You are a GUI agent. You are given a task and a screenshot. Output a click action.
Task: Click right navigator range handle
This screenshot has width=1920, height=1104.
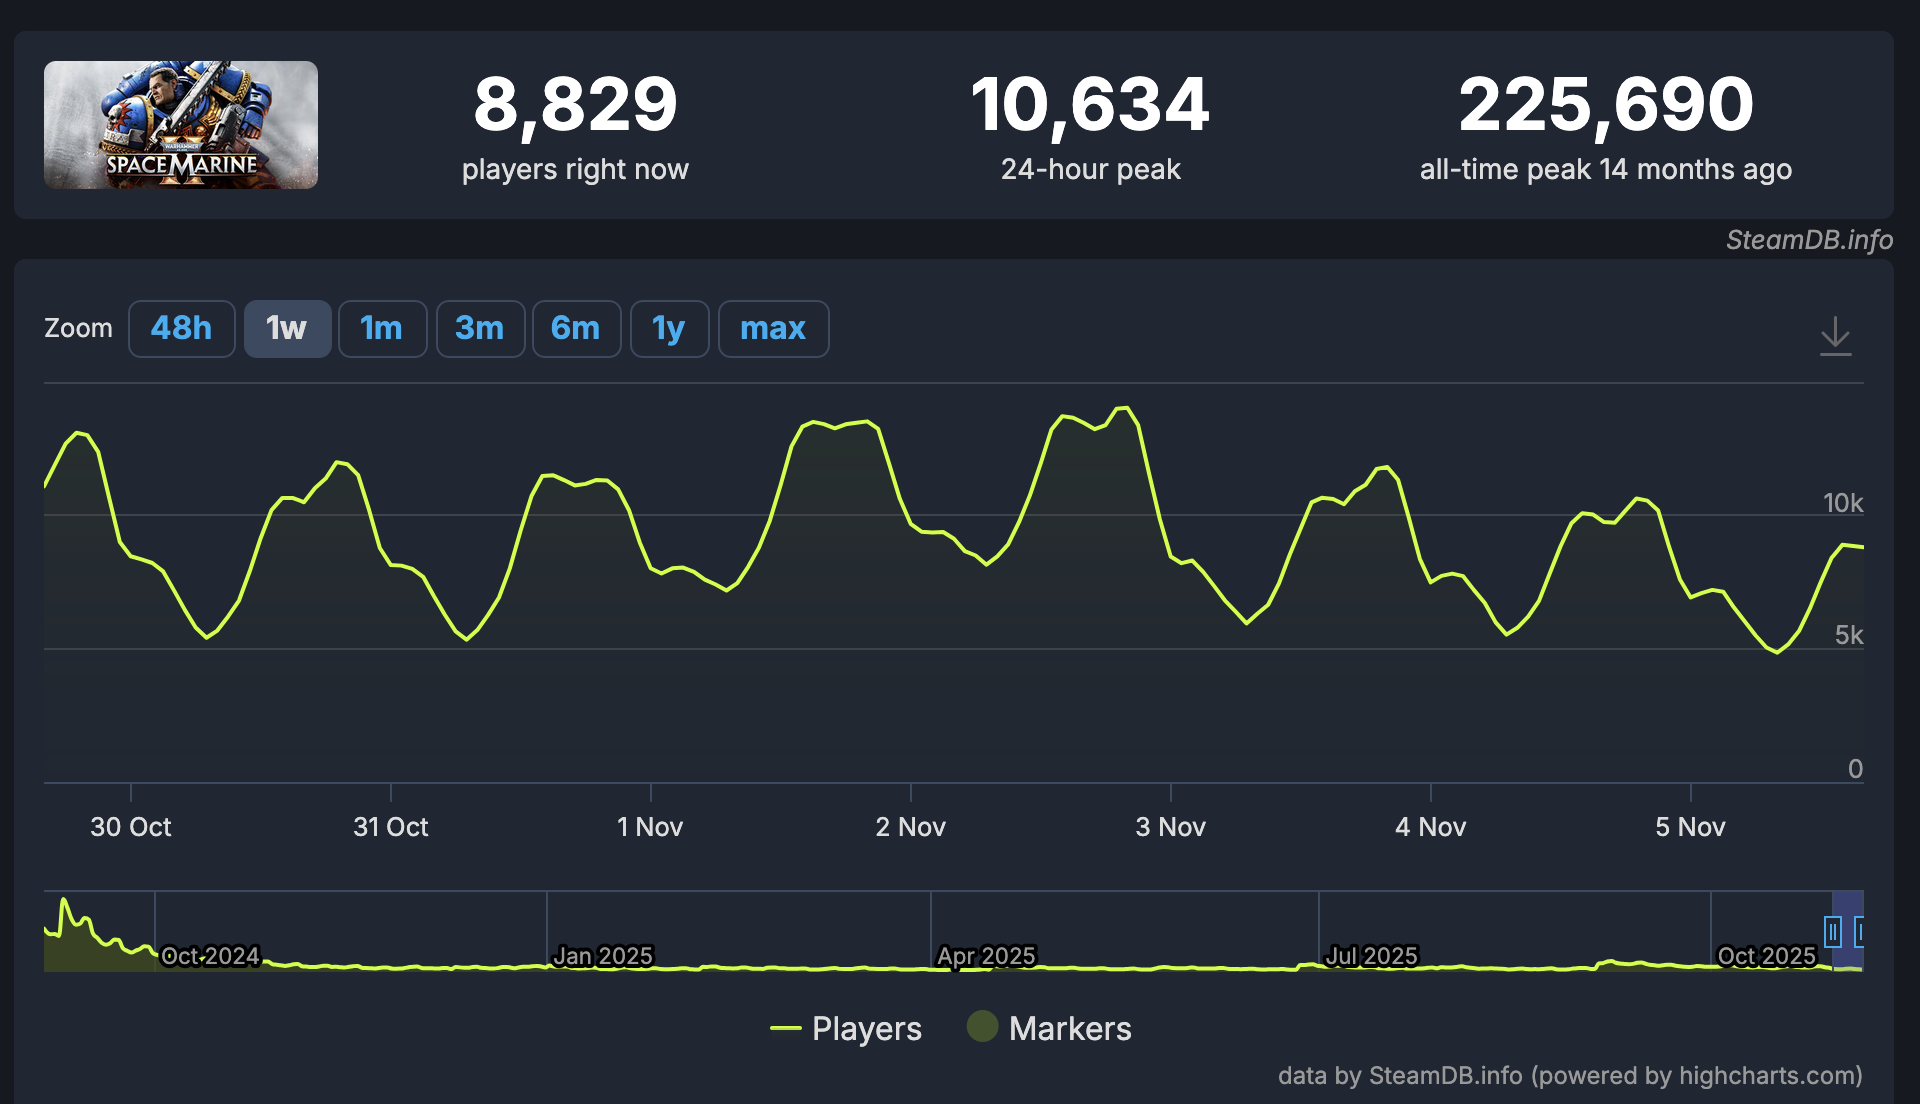pyautogui.click(x=1859, y=932)
